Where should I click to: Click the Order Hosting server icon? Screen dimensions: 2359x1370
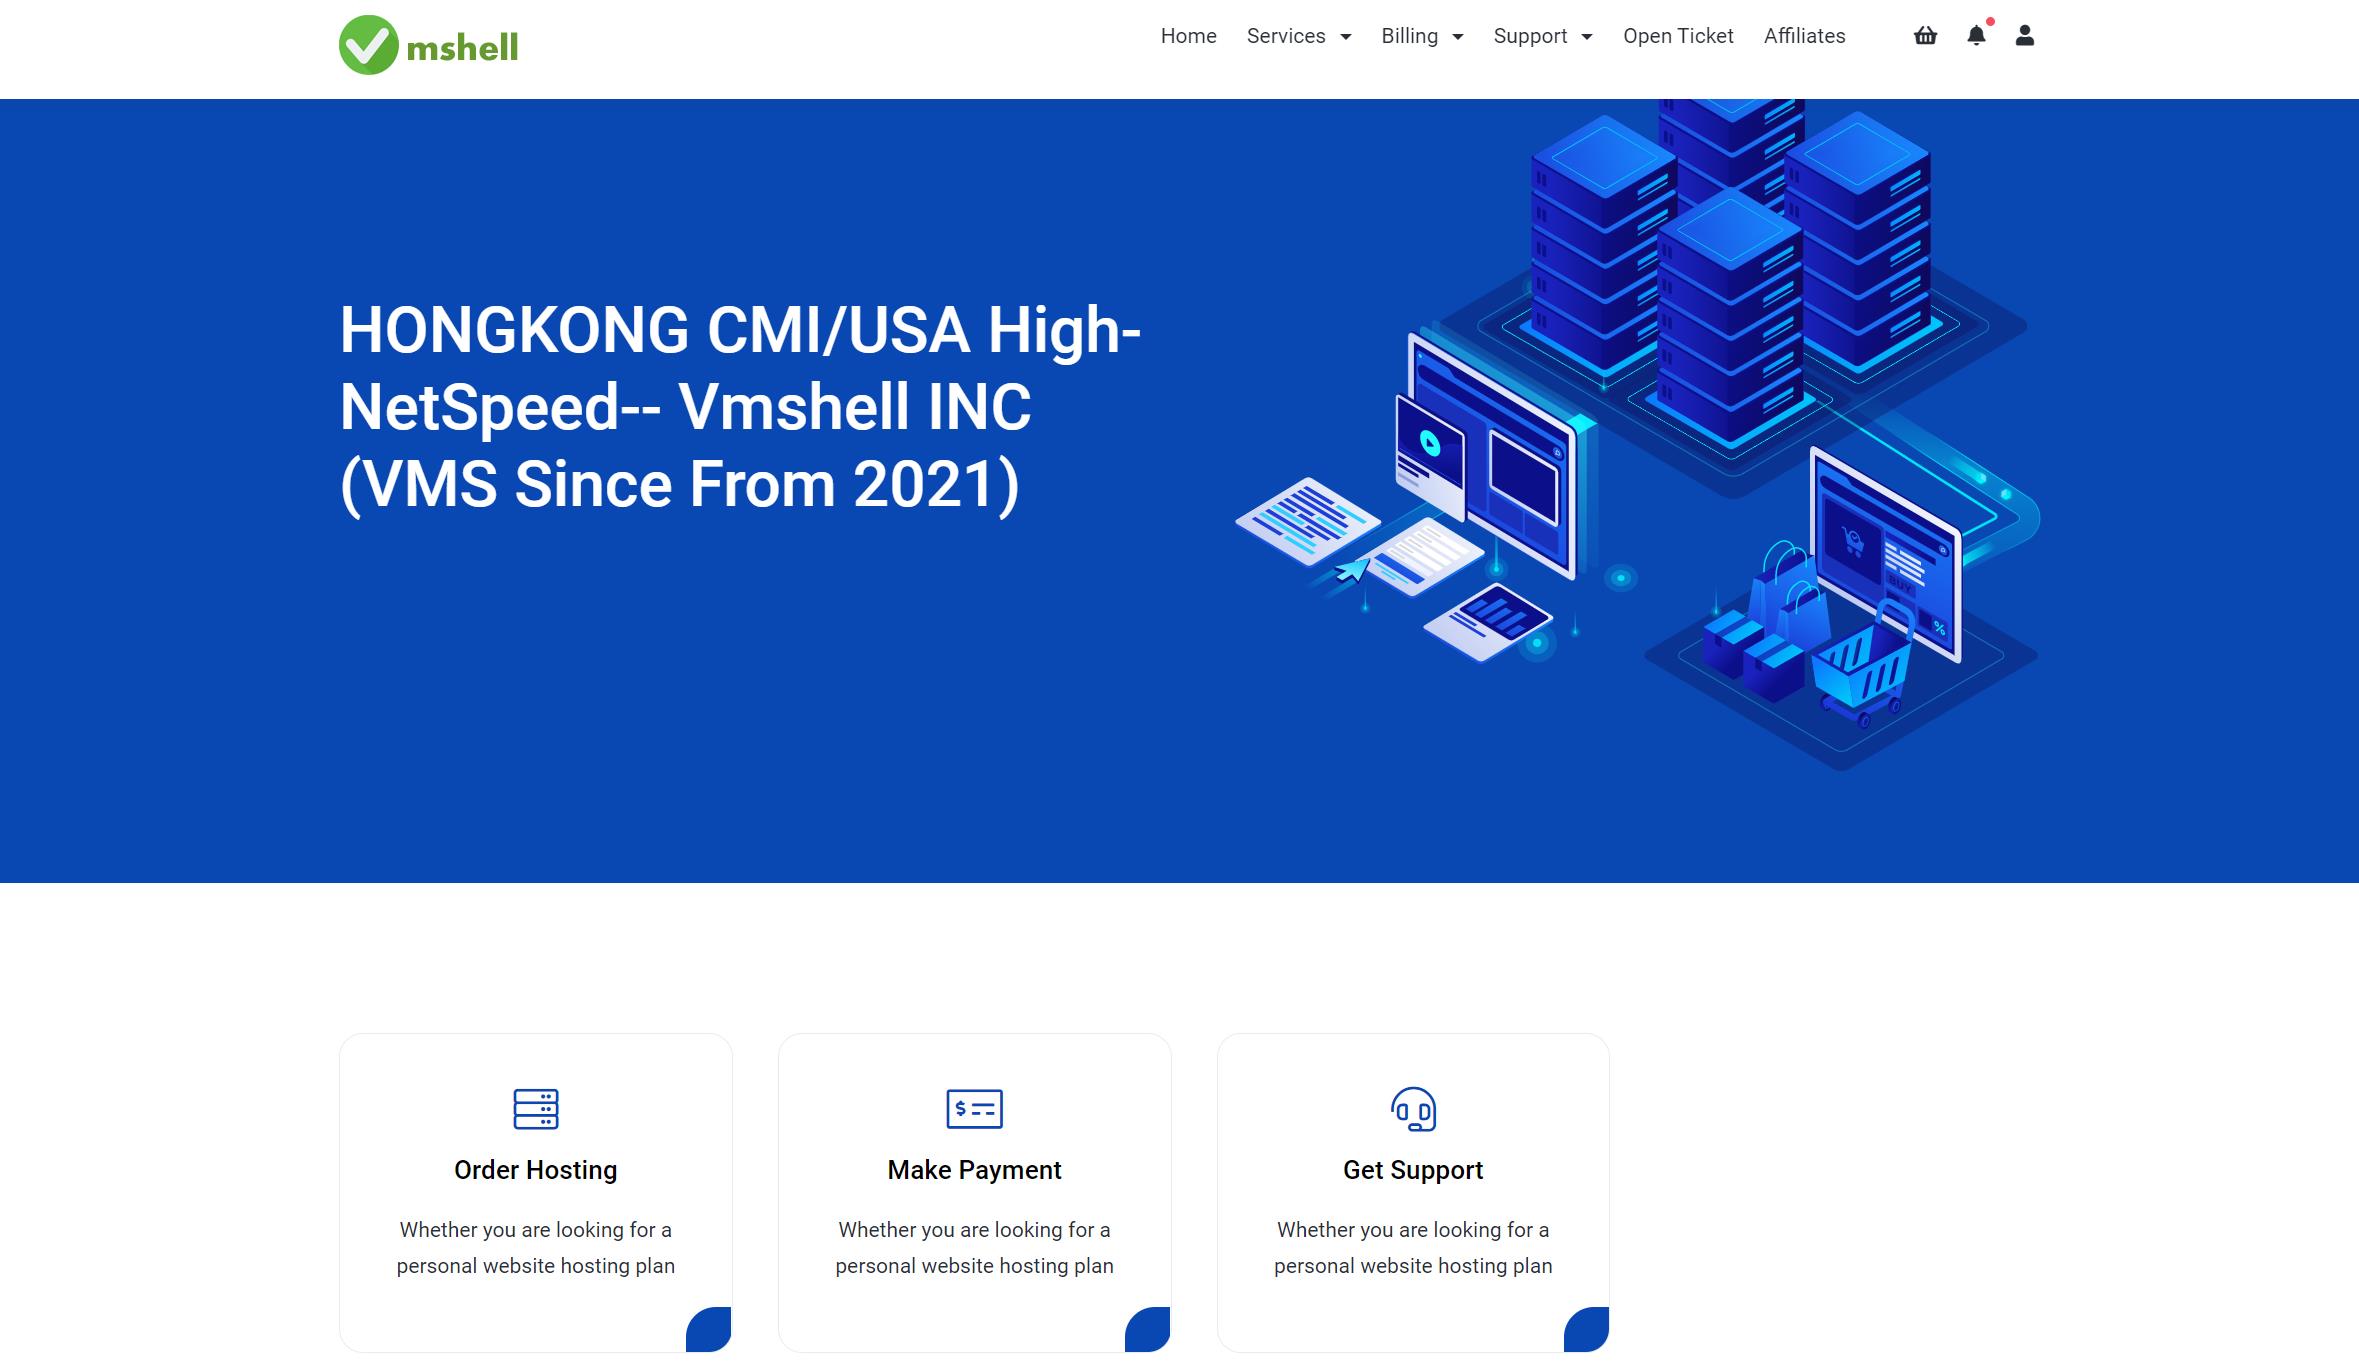(x=535, y=1107)
